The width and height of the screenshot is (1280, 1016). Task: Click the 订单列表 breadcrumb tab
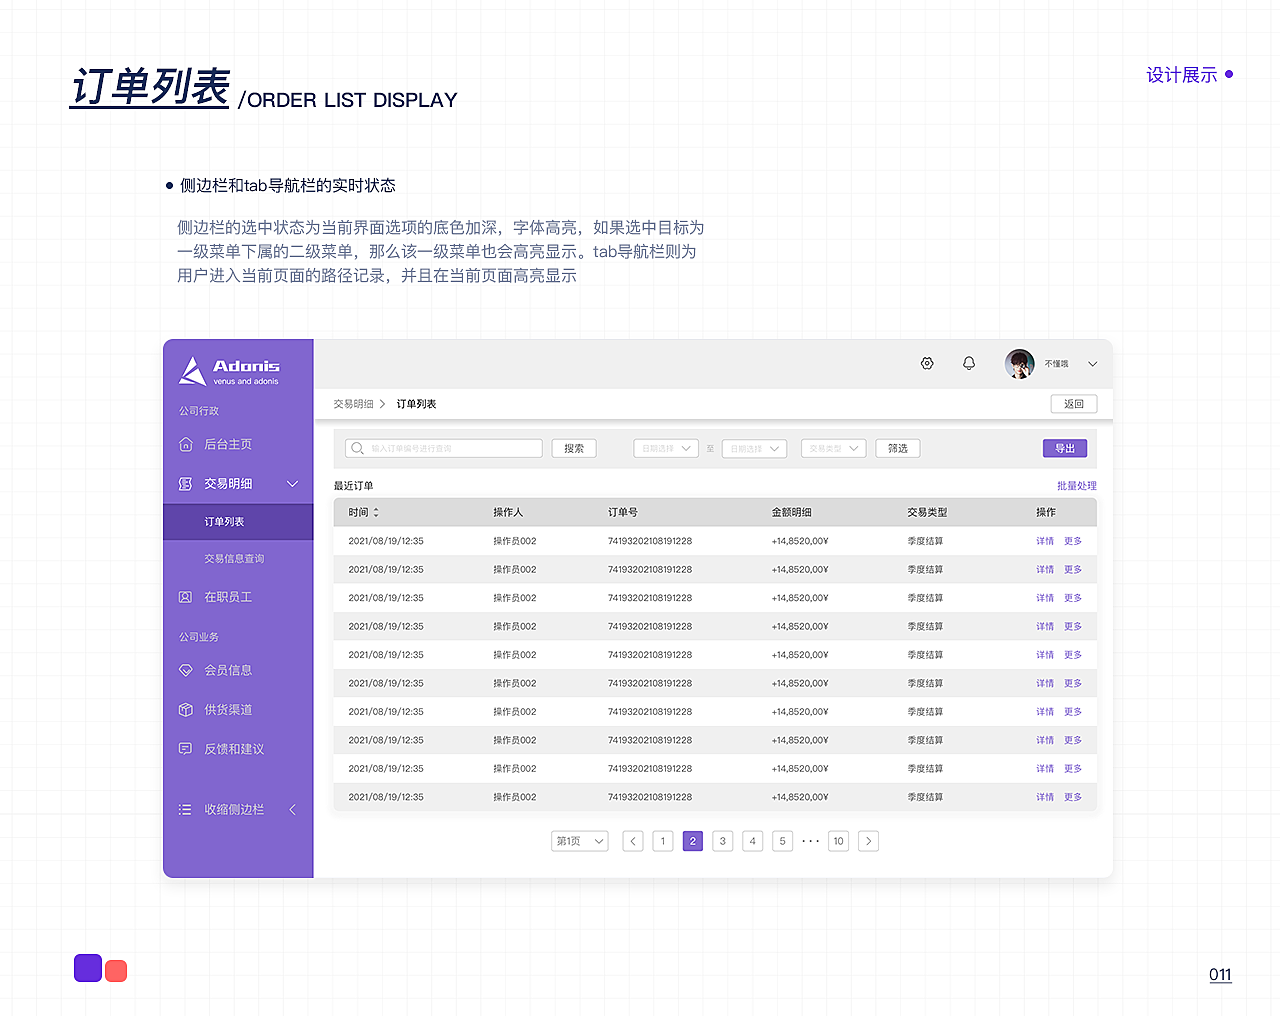416,404
